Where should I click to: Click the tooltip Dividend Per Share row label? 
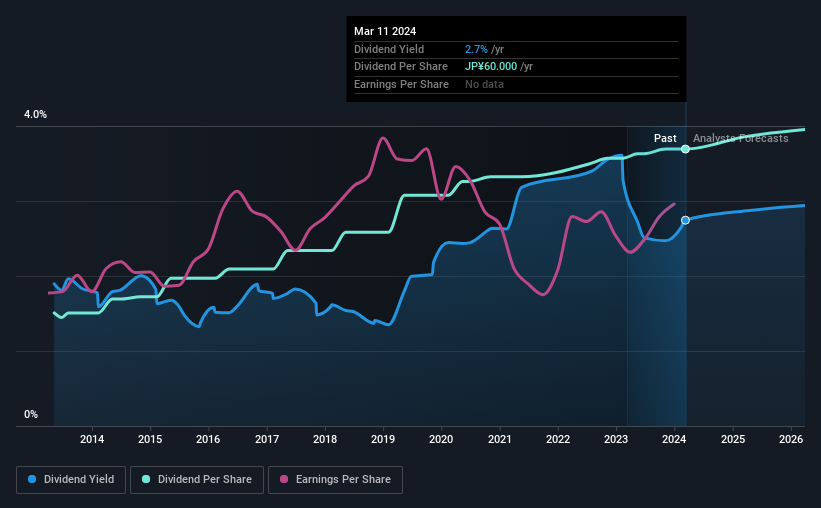click(x=401, y=67)
